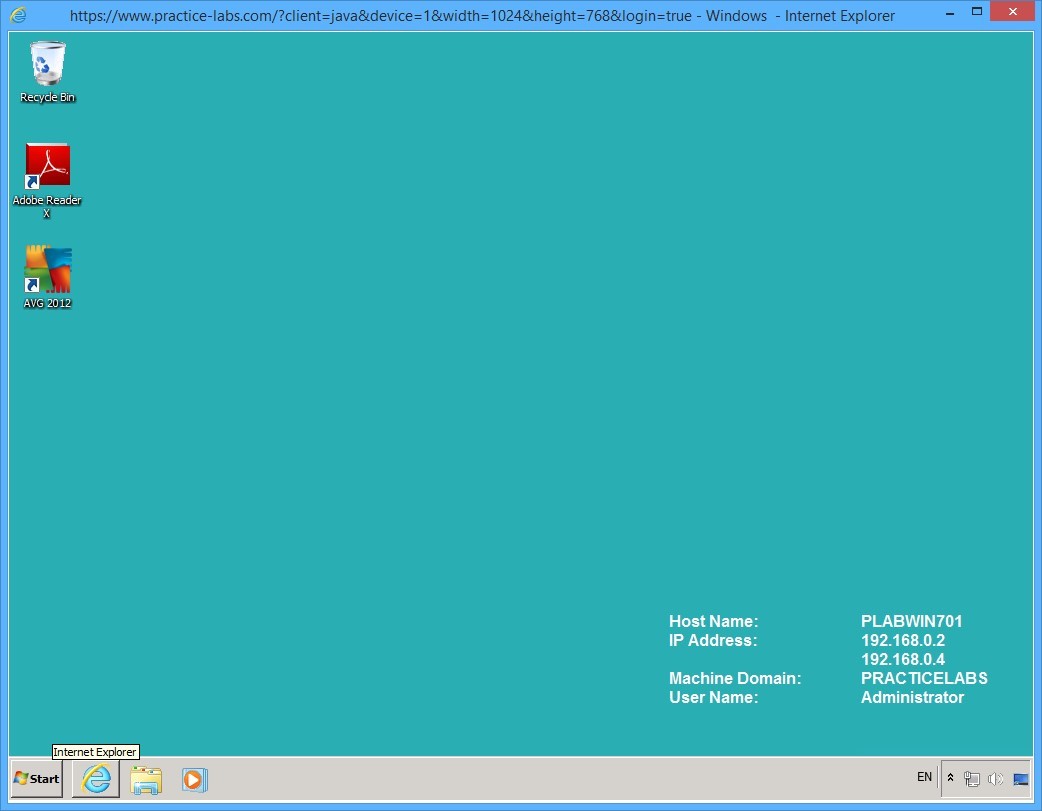Screen dimensions: 1042x811
Task: Launch Adobe Reader X from the desktop
Action: point(47,165)
